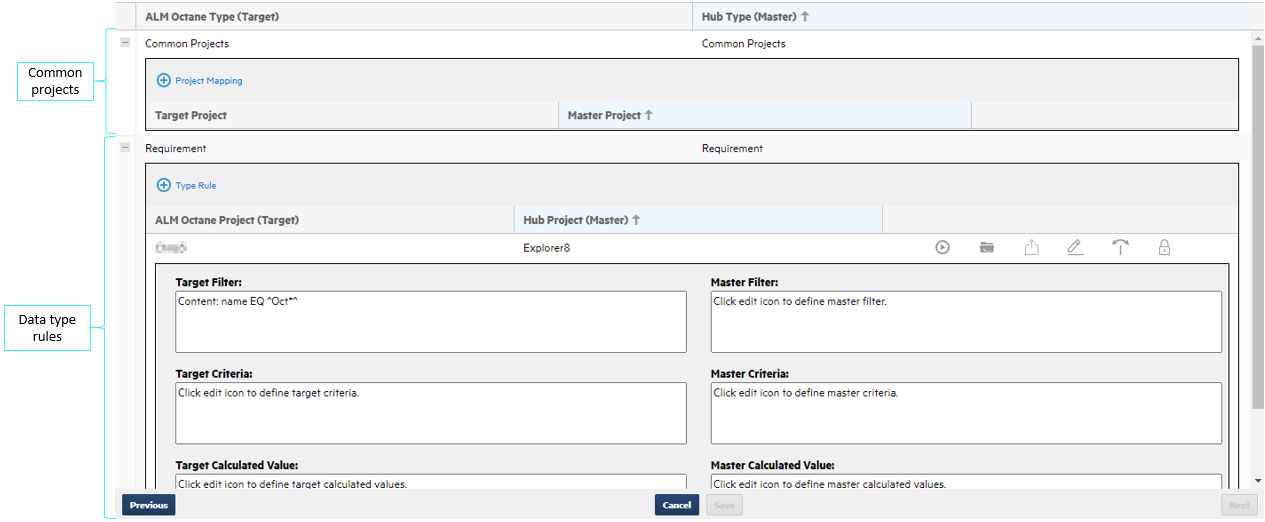Click the Target Criteria text box
This screenshot has height=522, width=1265.
tap(431, 413)
